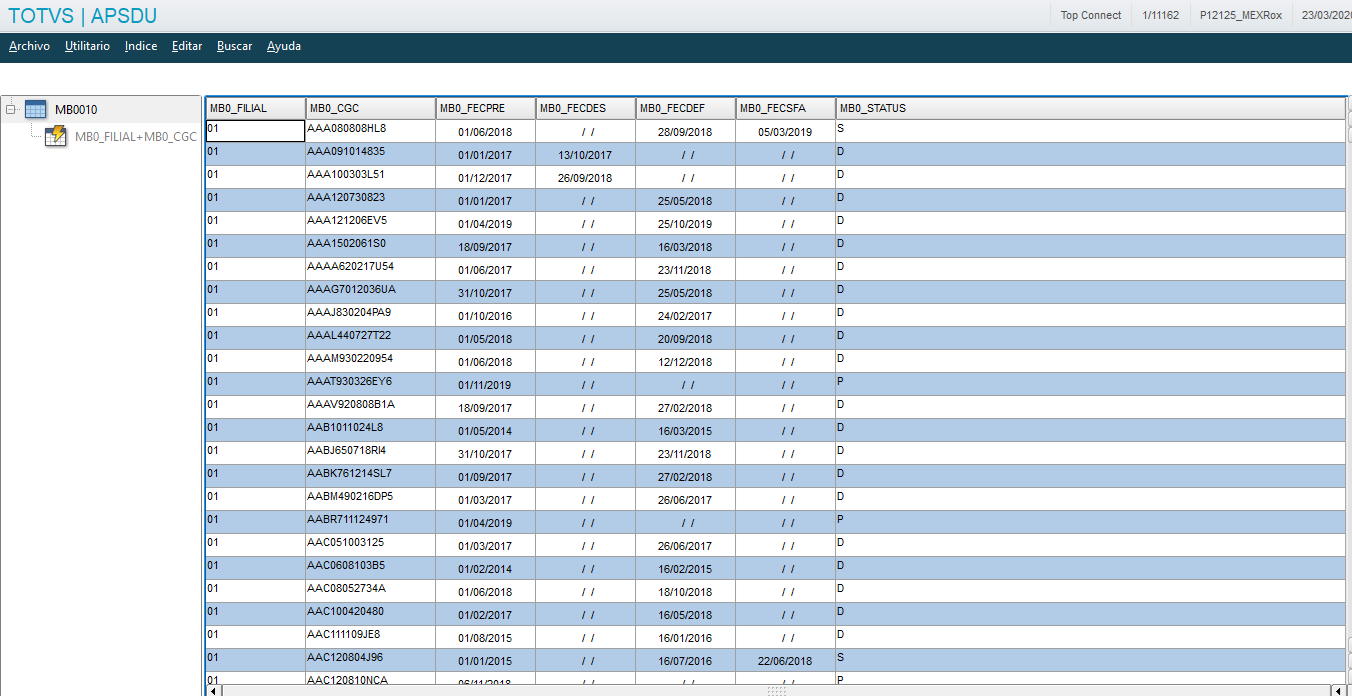This screenshot has width=1352, height=696.
Task: Open the Utilitario menu
Action: click(87, 46)
